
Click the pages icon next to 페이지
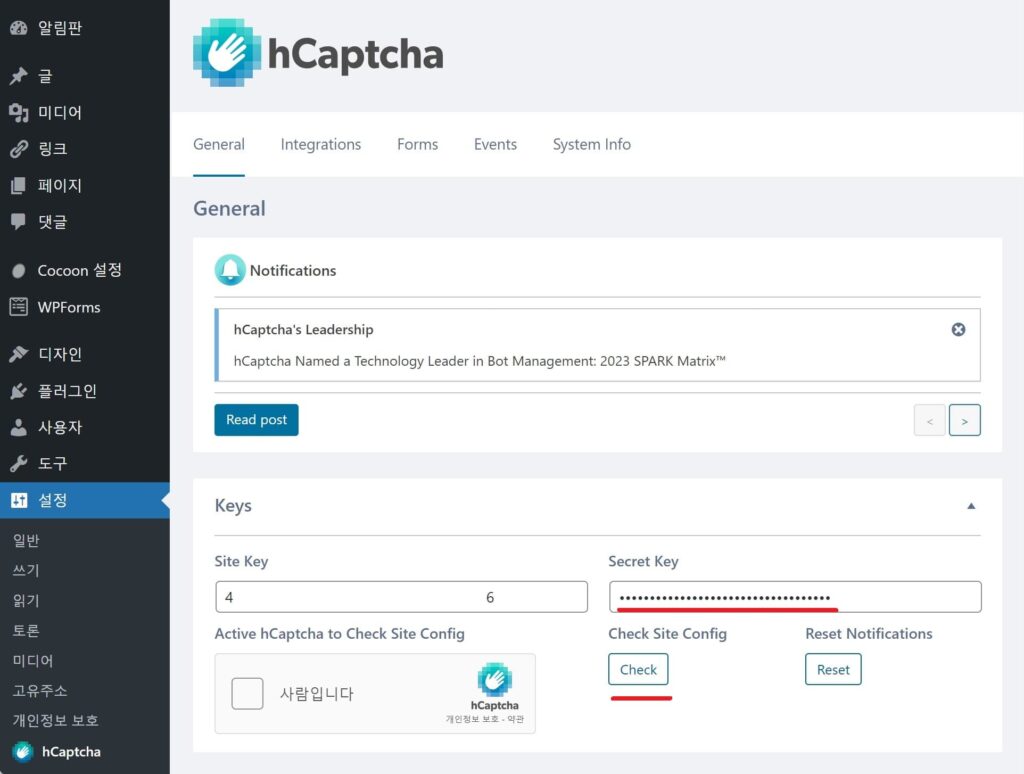[x=19, y=185]
